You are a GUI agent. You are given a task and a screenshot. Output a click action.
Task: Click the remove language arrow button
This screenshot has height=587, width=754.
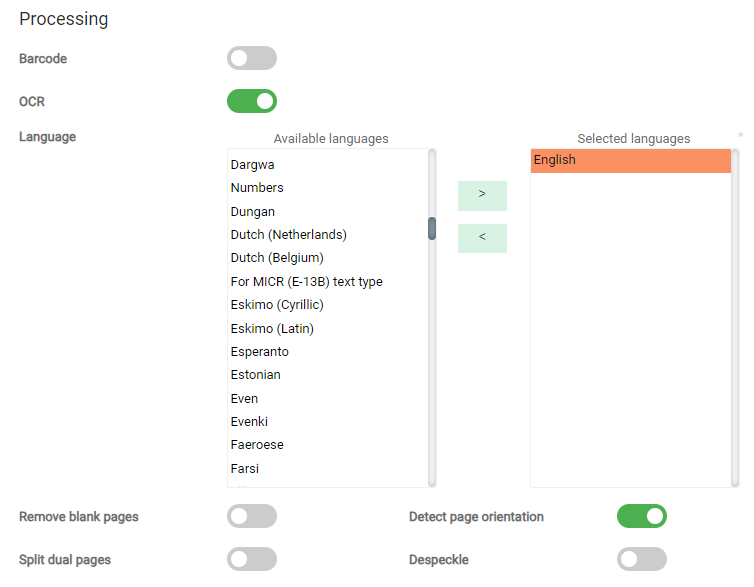(x=482, y=238)
